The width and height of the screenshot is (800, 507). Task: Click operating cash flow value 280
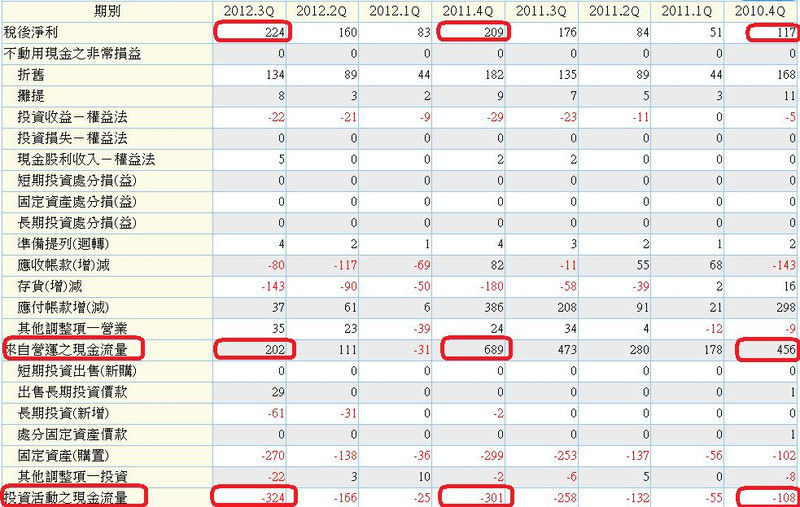(640, 350)
